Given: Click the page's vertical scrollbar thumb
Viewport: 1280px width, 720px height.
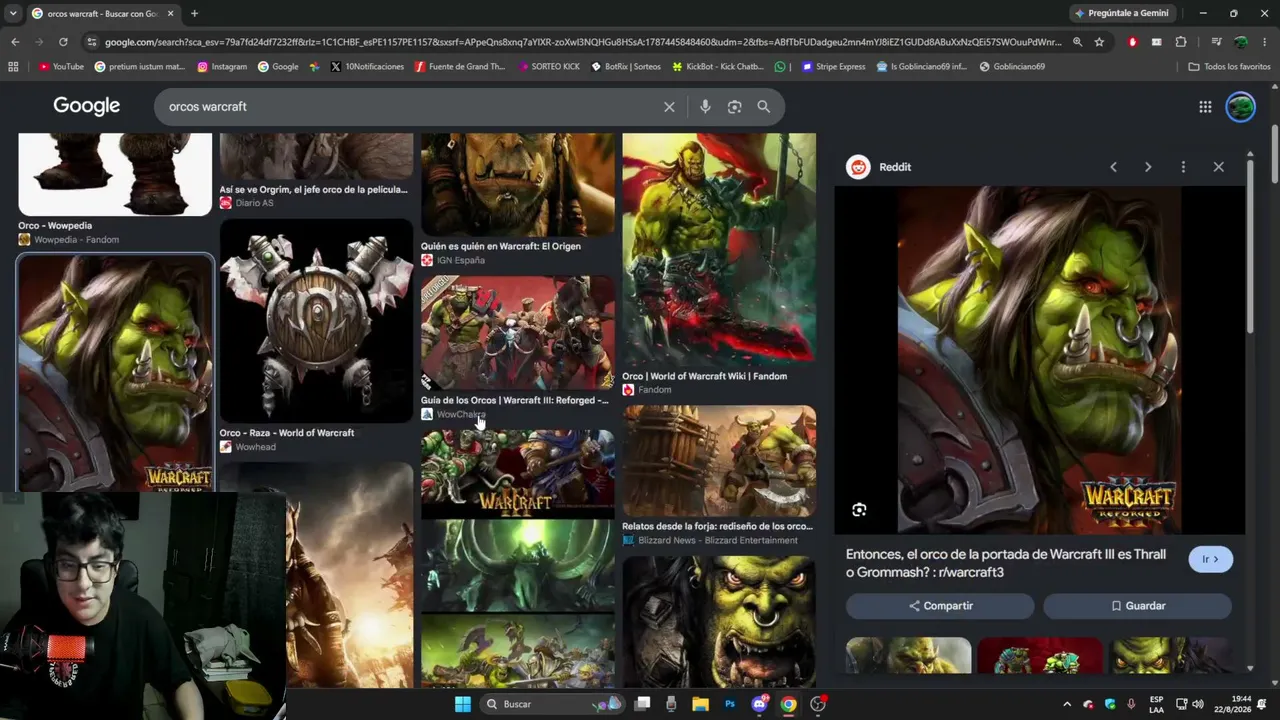Looking at the screenshot, I should (1273, 156).
